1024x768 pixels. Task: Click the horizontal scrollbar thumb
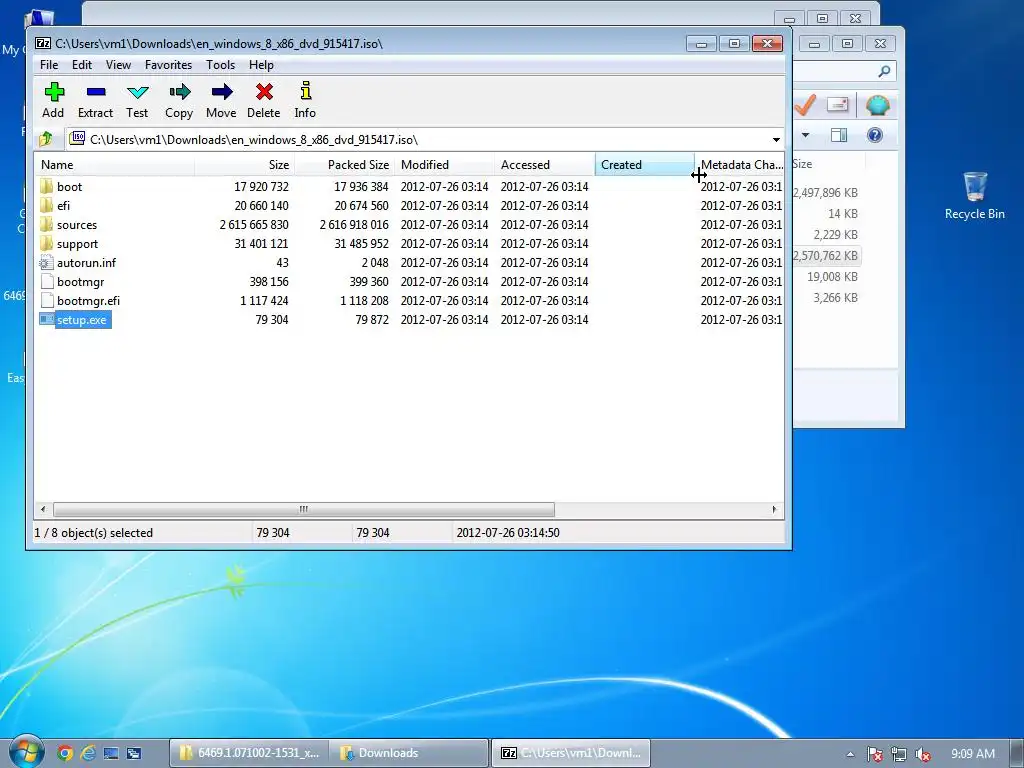(304, 509)
